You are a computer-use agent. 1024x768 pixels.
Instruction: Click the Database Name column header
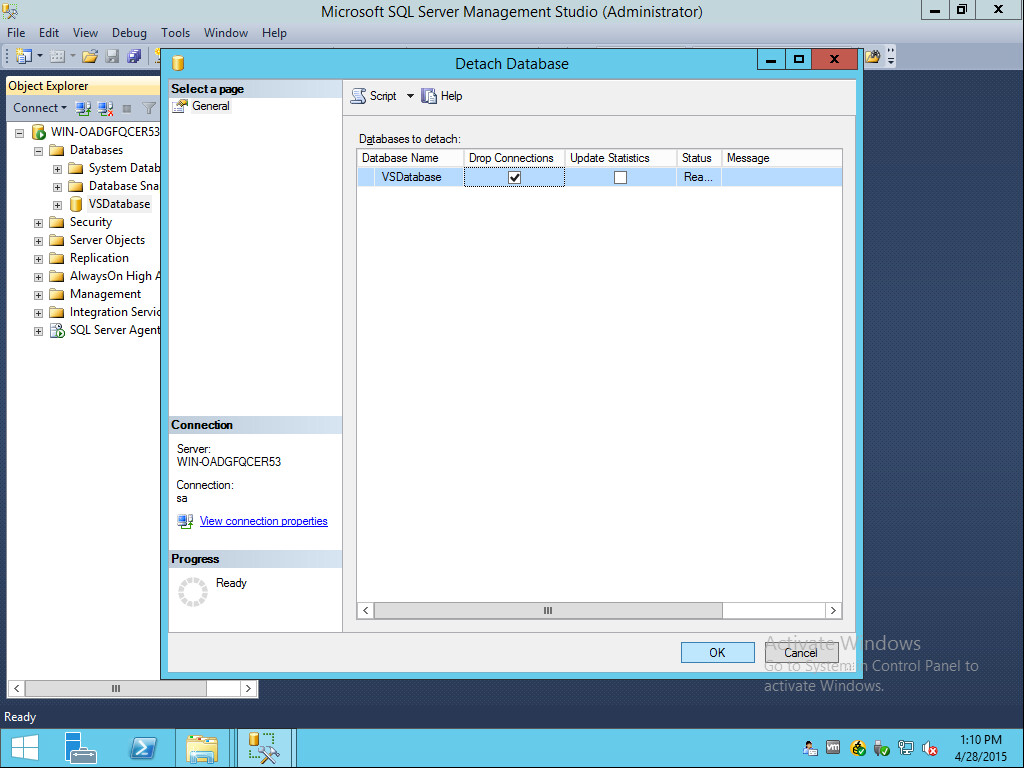click(x=410, y=158)
